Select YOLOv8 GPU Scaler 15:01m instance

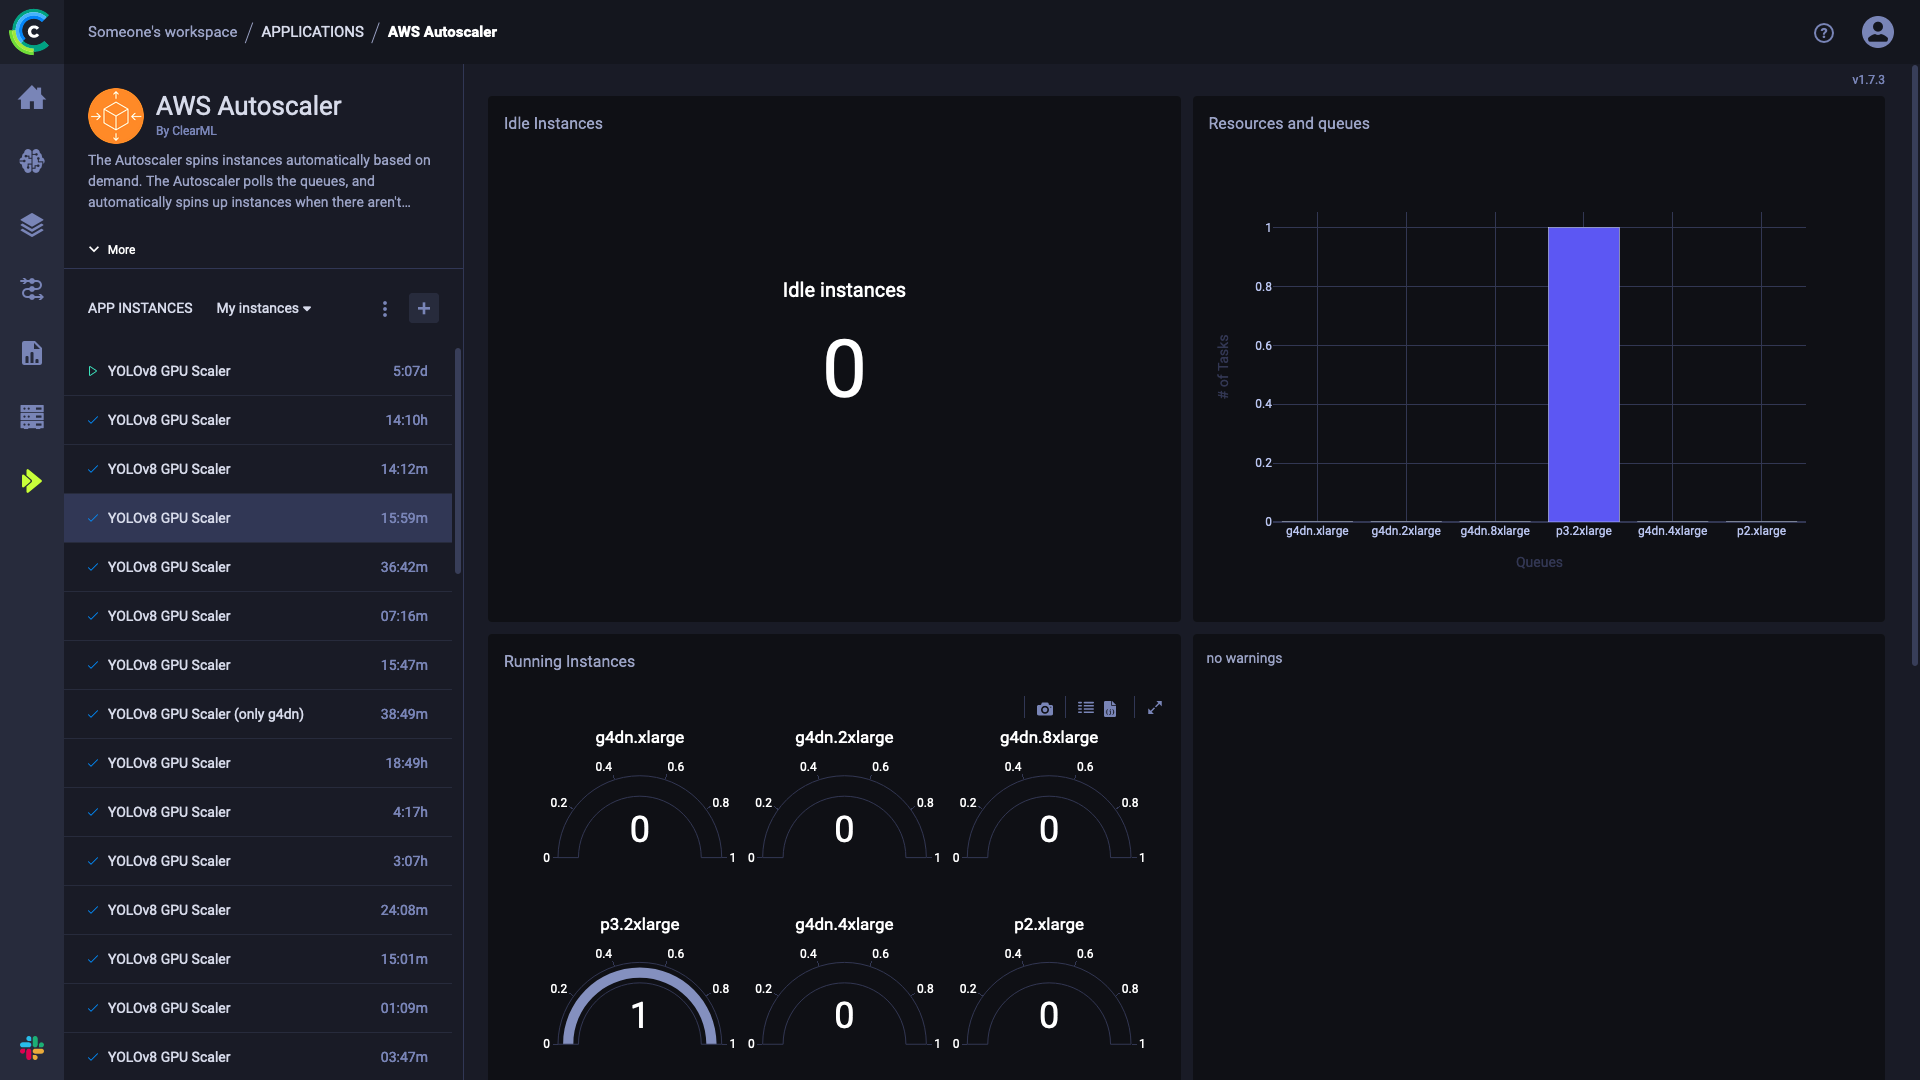tap(258, 959)
